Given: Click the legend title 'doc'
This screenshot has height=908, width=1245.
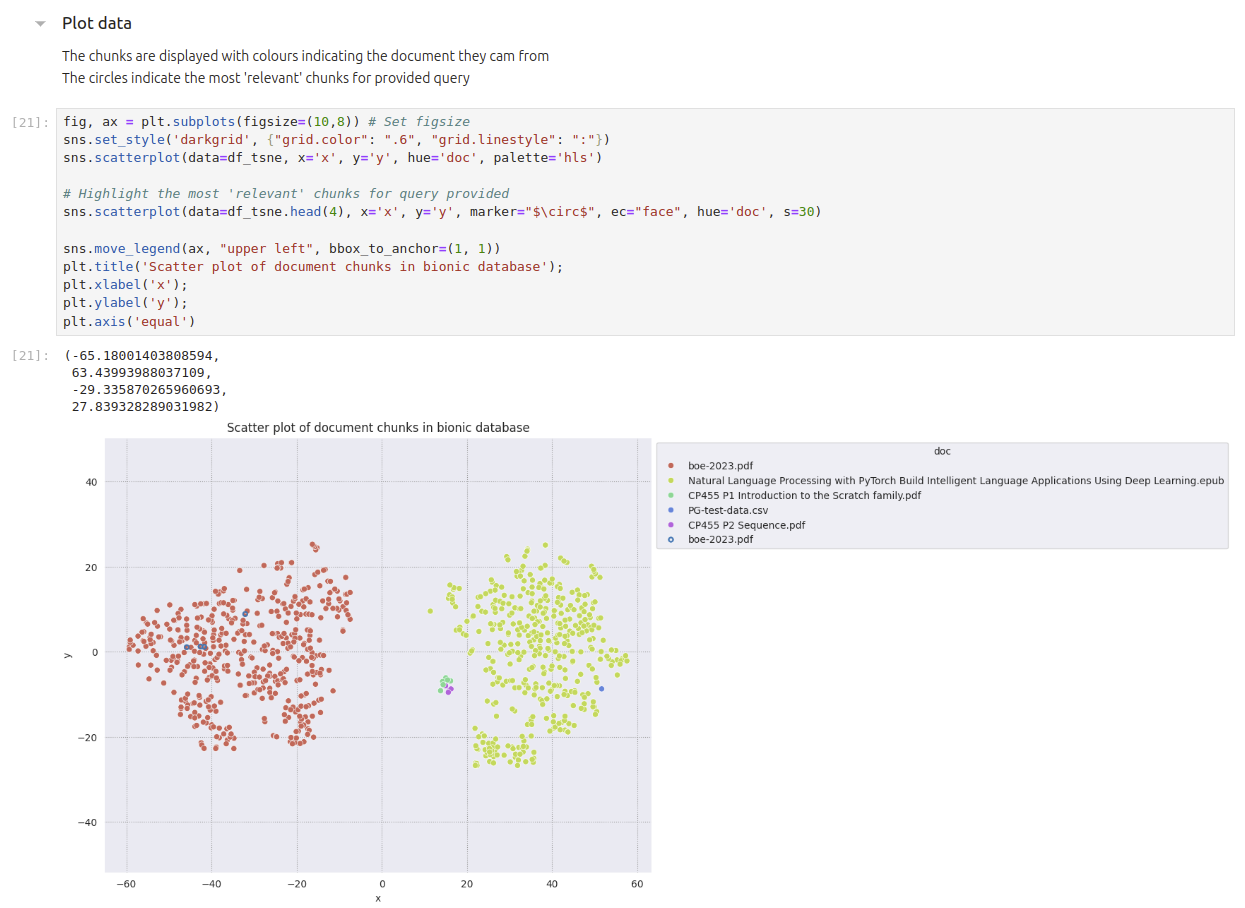Looking at the screenshot, I should [x=942, y=451].
